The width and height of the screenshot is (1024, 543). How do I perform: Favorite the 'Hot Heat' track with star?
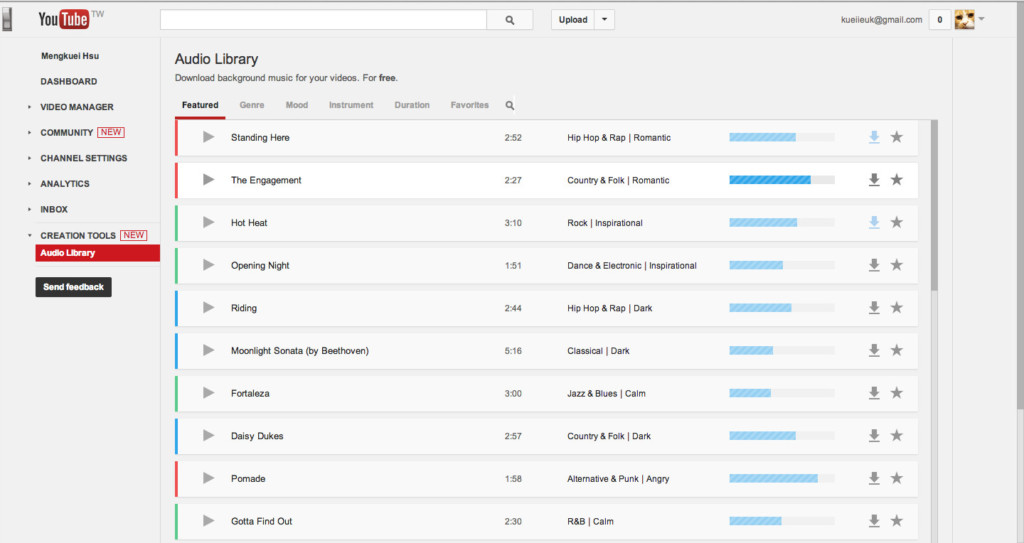(896, 223)
